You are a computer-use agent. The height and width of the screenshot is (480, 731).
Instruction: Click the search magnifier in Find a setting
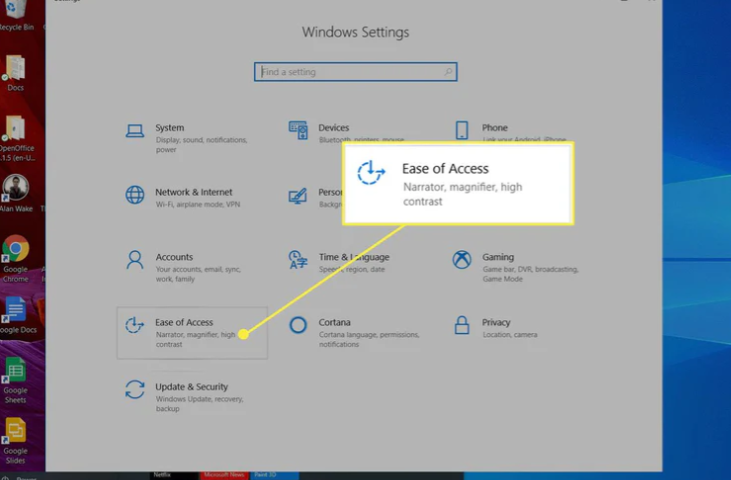(x=448, y=72)
